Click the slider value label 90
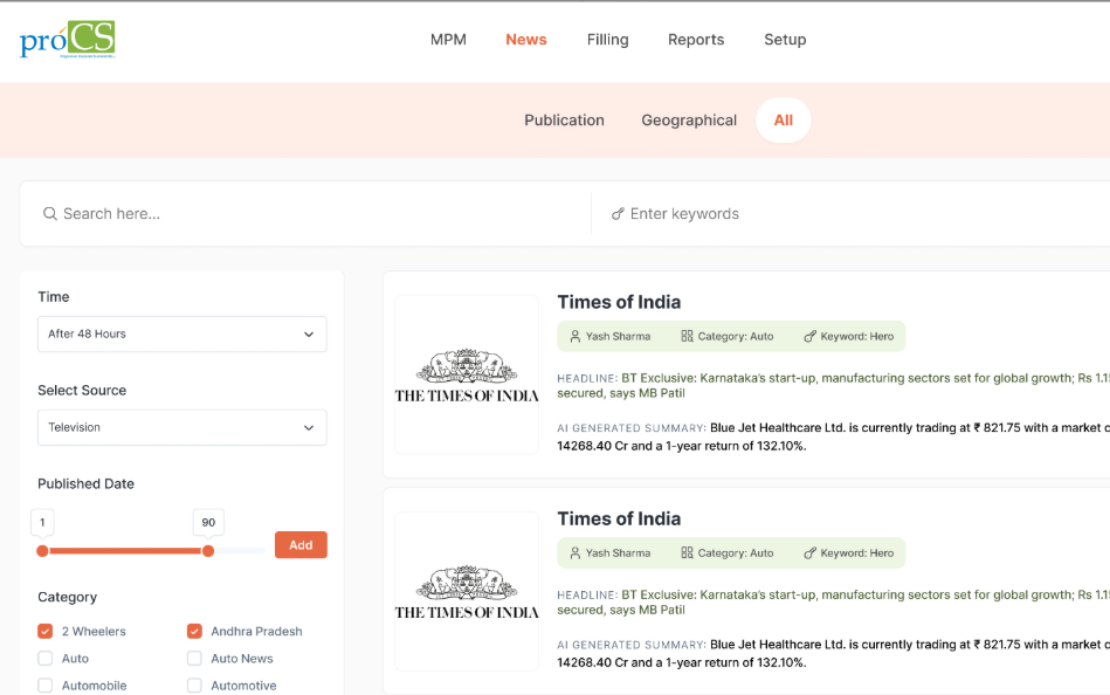The height and width of the screenshot is (695, 1110). [x=208, y=522]
